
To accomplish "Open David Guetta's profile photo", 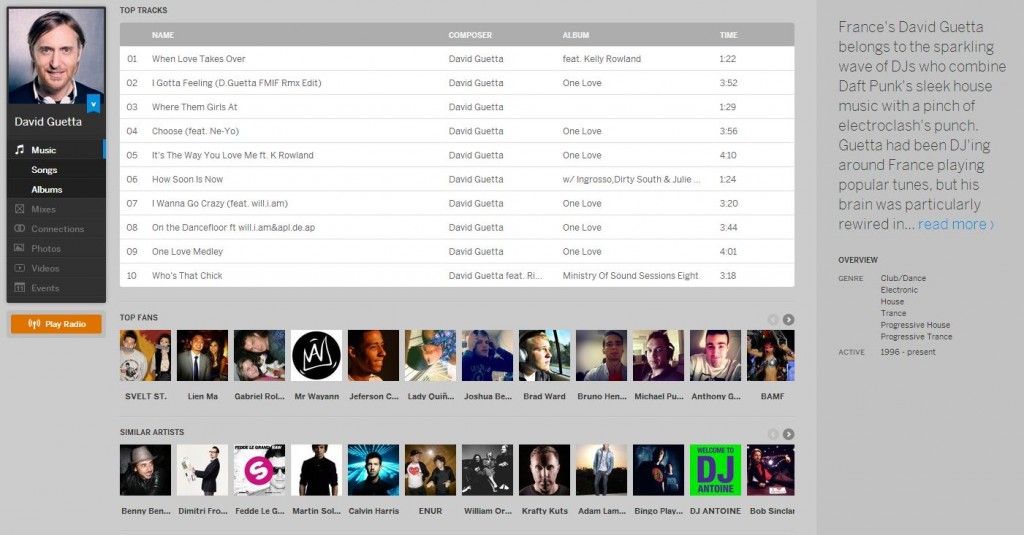I will [56, 56].
